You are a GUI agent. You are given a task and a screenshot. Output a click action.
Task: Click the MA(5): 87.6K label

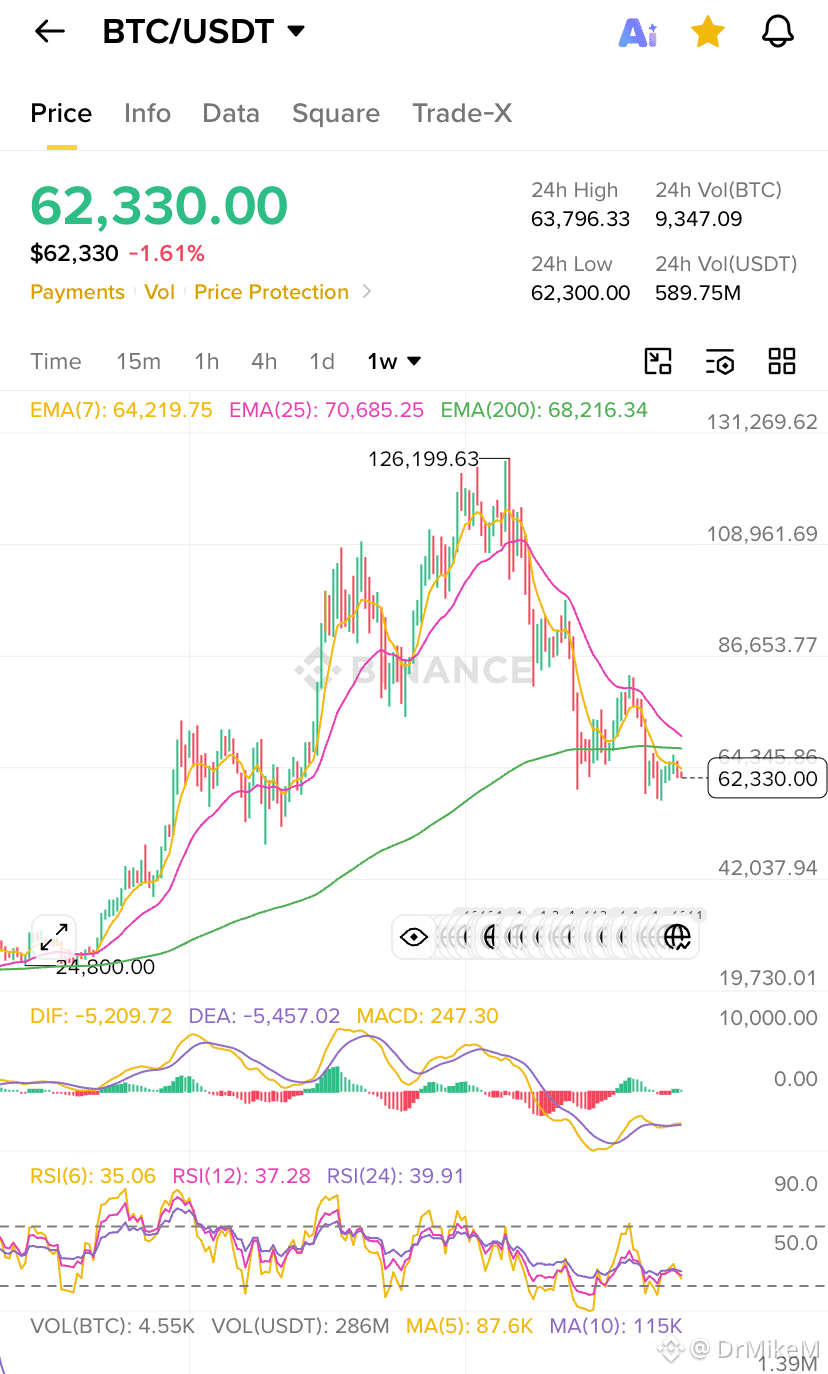(x=469, y=1326)
